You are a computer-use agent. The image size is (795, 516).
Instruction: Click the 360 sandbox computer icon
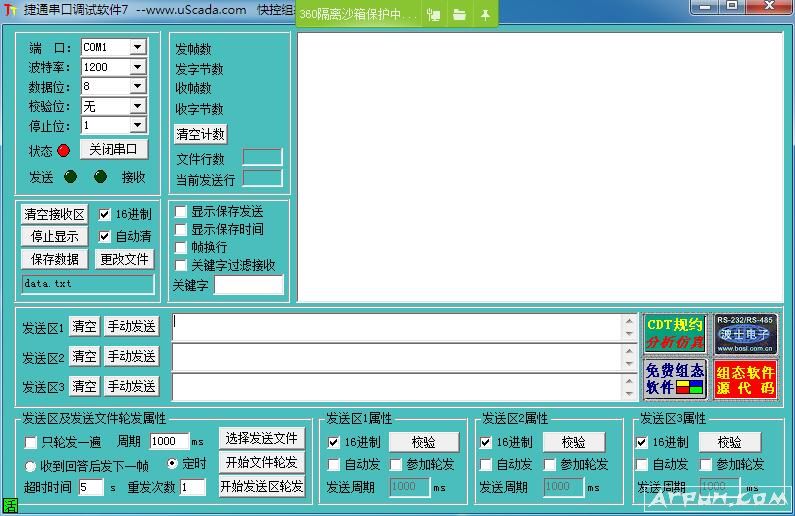point(434,15)
